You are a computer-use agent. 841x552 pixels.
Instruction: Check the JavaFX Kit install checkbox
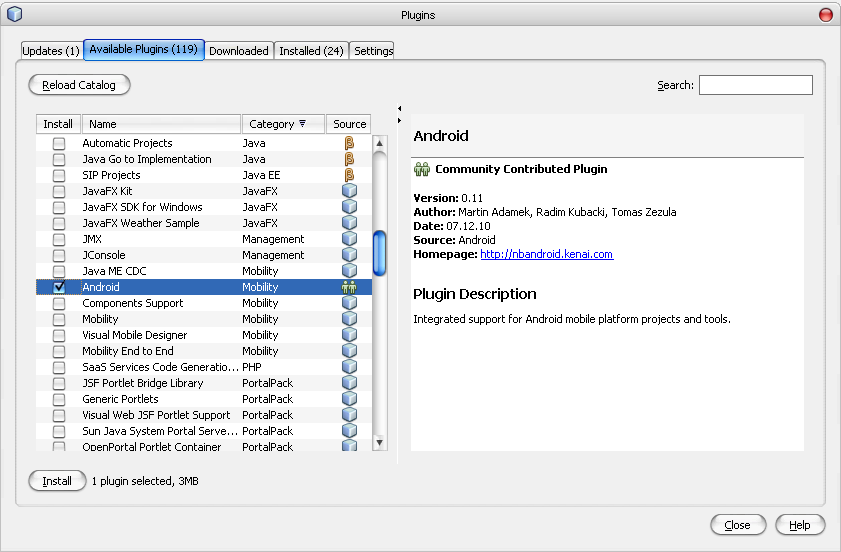[59, 192]
